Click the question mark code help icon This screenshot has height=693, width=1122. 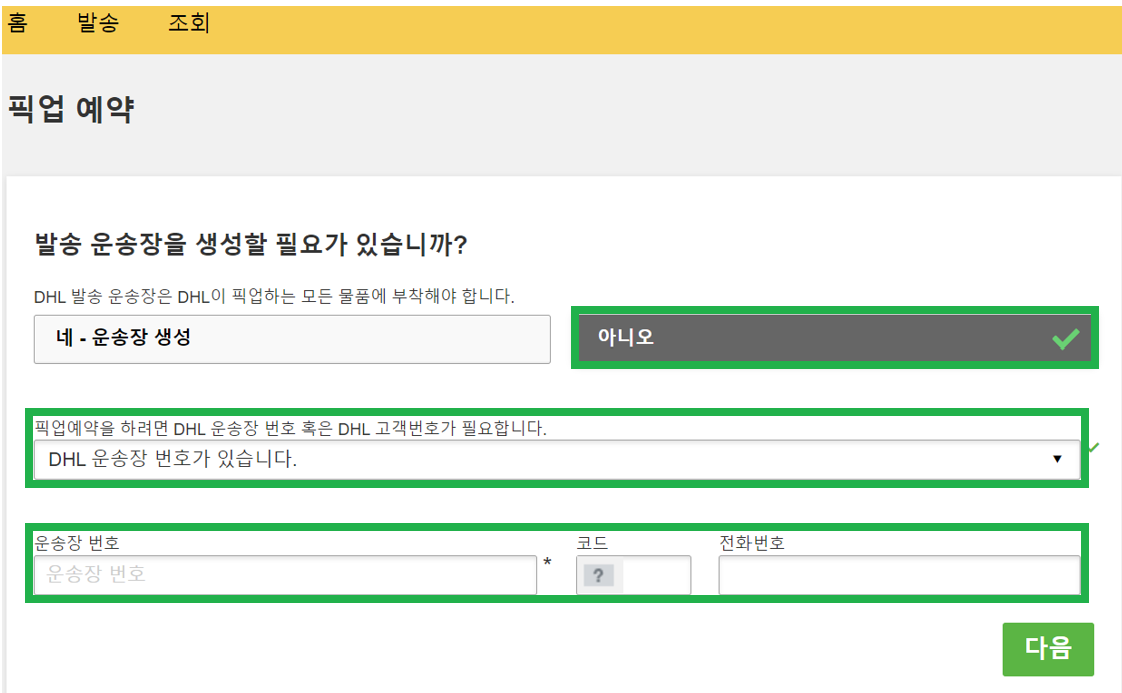pyautogui.click(x=599, y=576)
